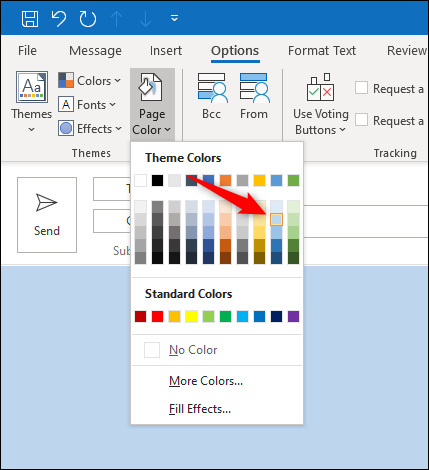Open the More Colors dialog
This screenshot has height=470, width=429.
(x=217, y=381)
